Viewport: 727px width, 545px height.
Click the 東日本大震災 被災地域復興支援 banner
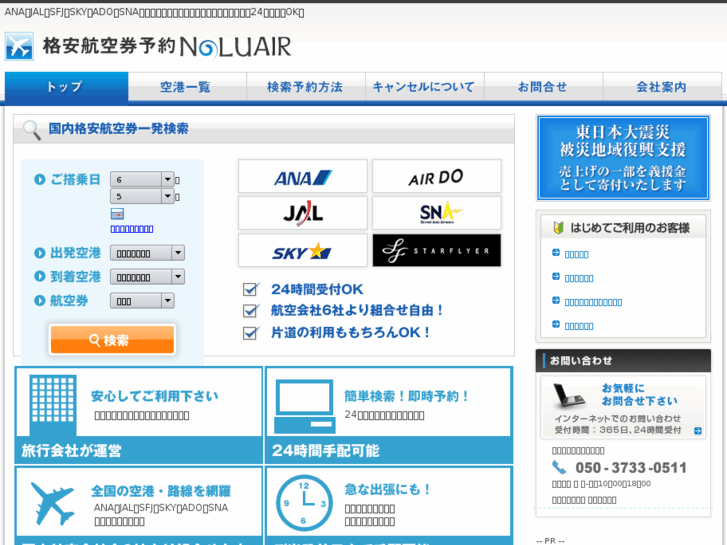pos(623,158)
